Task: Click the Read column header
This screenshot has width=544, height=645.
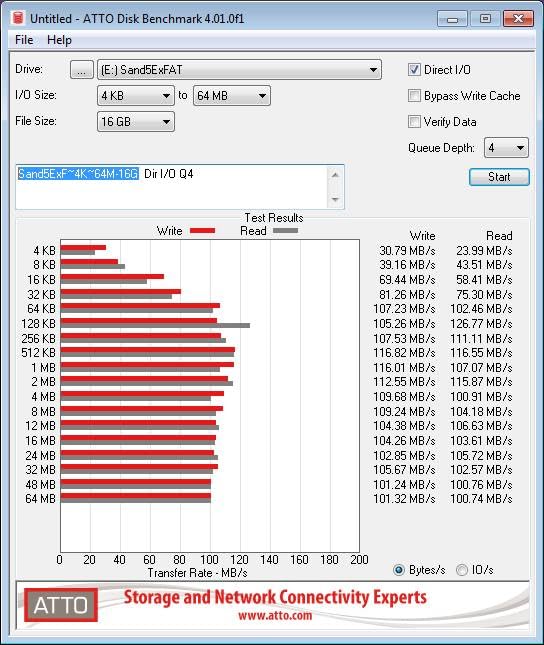Action: 499,236
